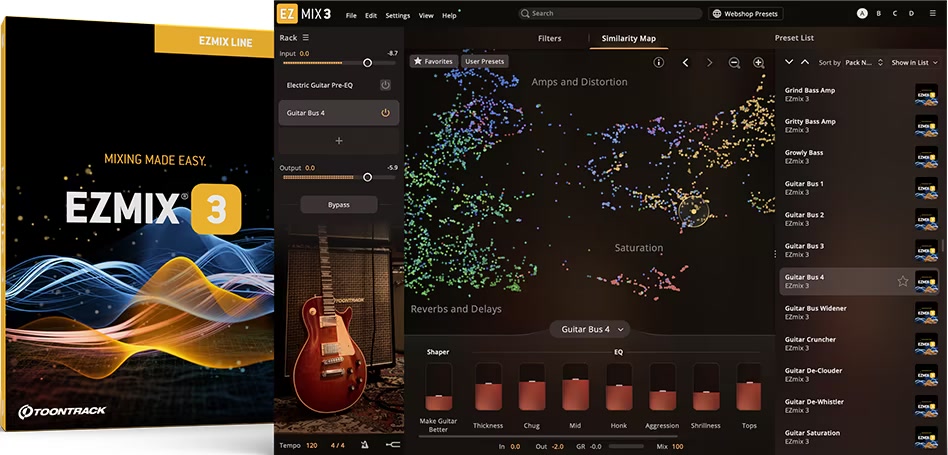Switch to the Filters tab
Image resolution: width=948 pixels, height=455 pixels.
(549, 38)
